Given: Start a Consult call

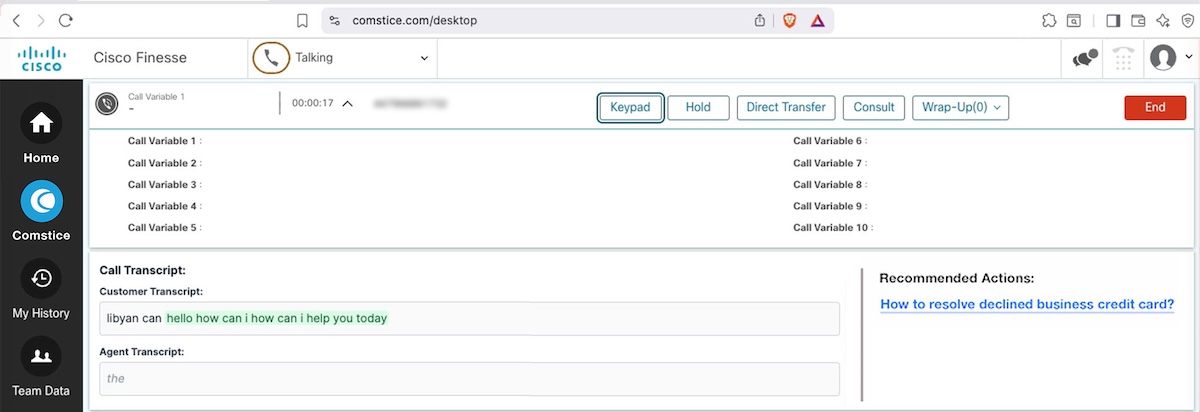Looking at the screenshot, I should pos(874,107).
